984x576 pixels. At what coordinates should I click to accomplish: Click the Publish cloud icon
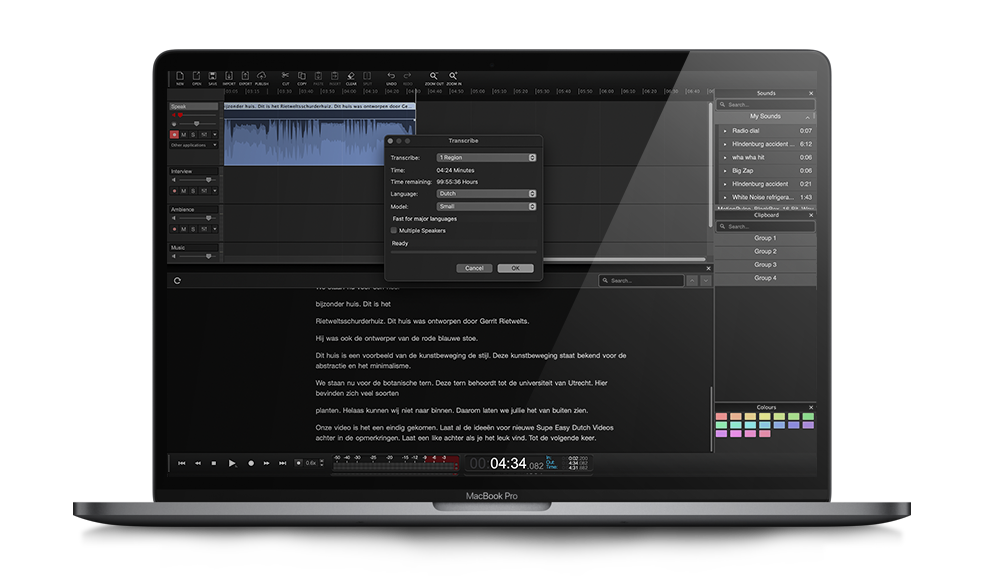[261, 76]
